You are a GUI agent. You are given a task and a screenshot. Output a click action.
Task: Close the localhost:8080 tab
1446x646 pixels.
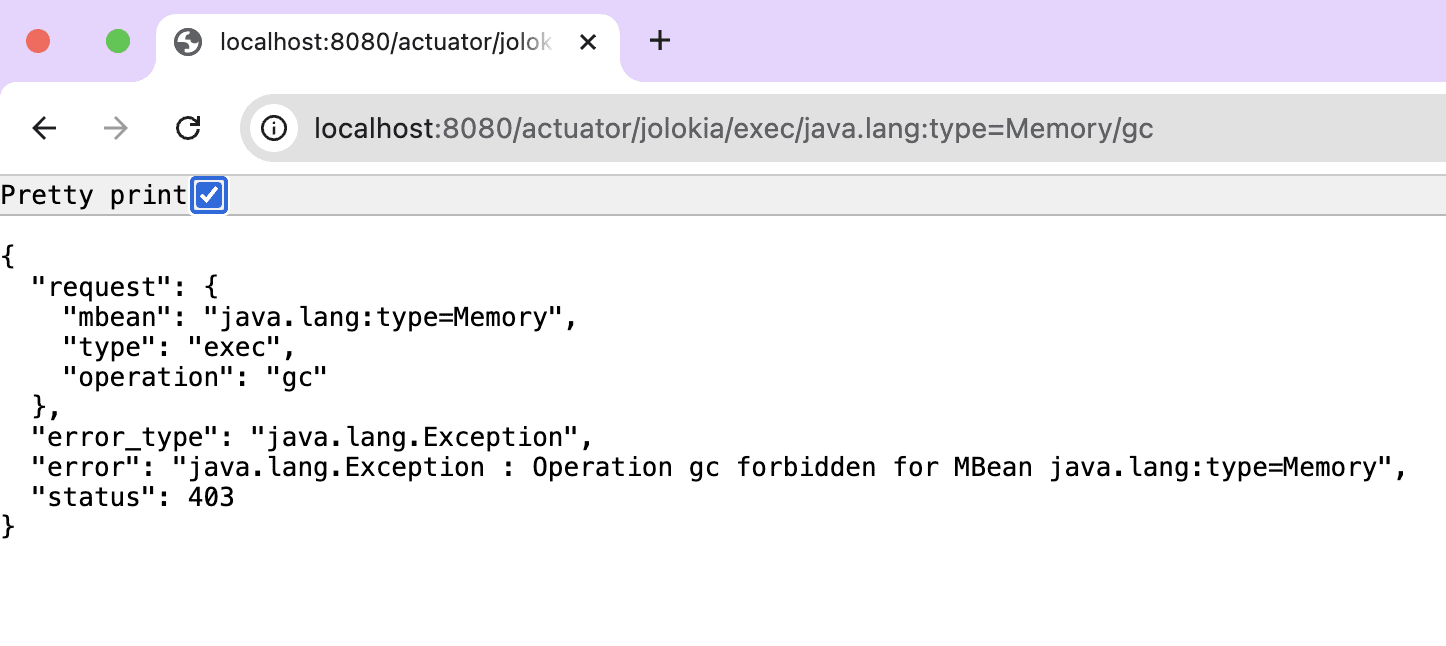click(588, 42)
